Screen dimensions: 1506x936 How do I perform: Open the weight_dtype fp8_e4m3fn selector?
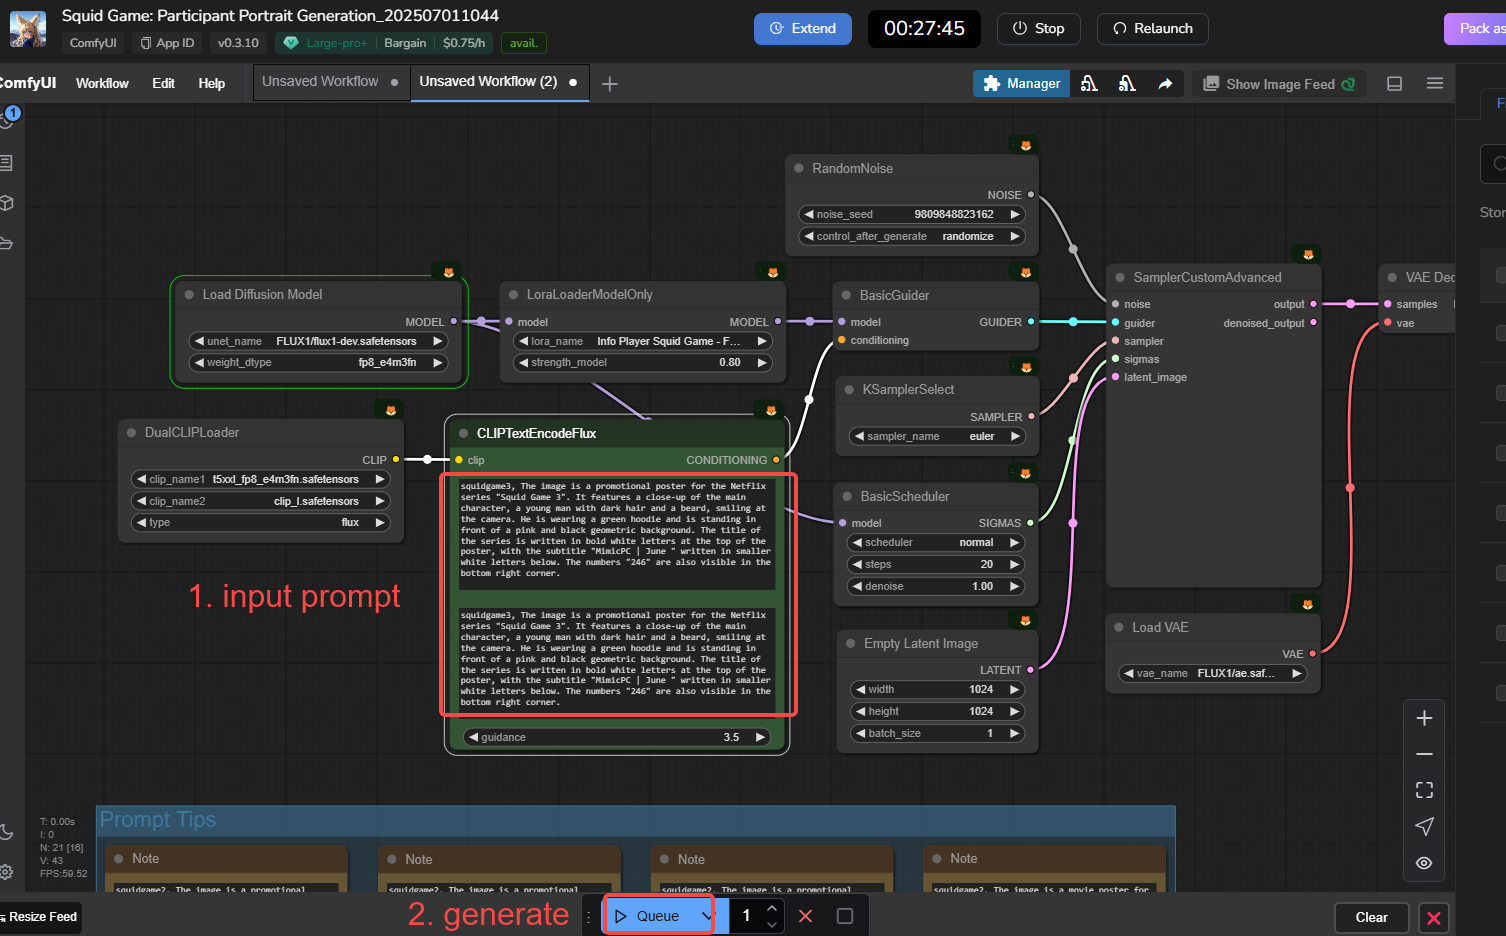coord(318,362)
